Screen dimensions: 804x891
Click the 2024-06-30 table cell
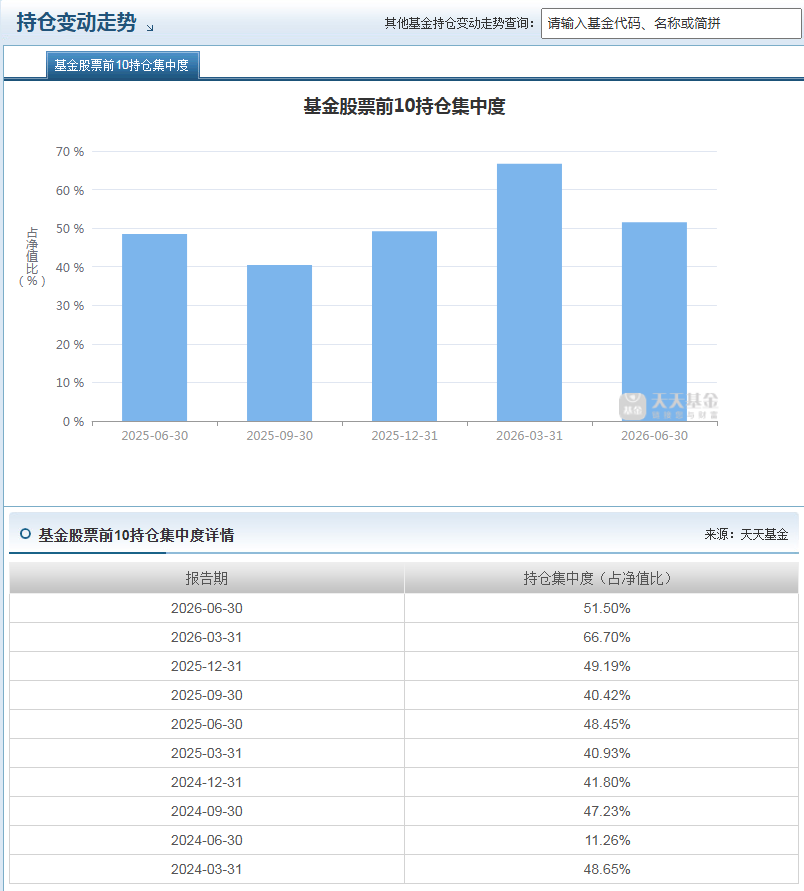(207, 840)
